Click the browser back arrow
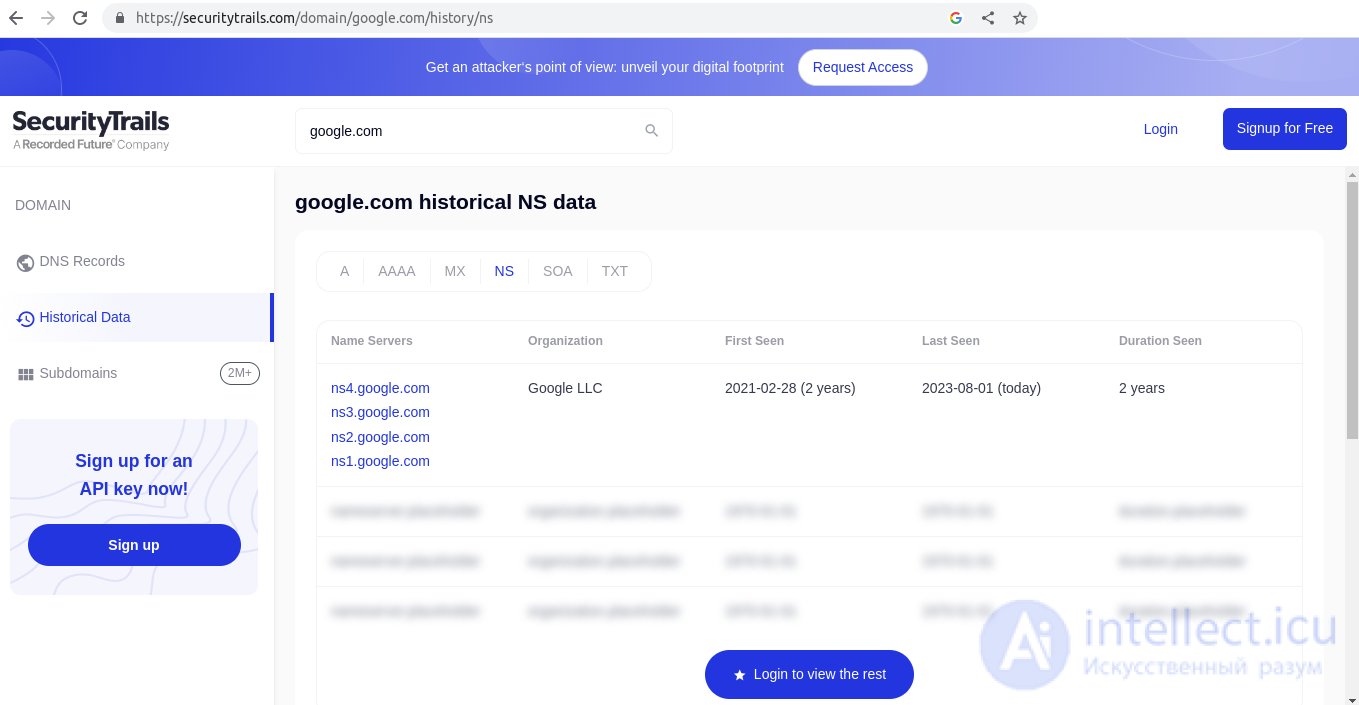The image size is (1359, 705). pos(16,18)
